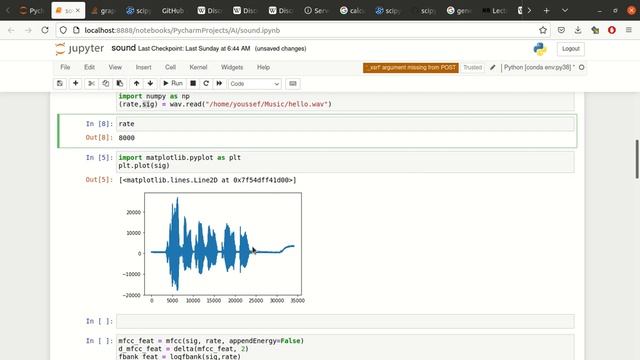This screenshot has height=360, width=640.
Task: Open the cell type Code dropdown
Action: pyautogui.click(x=255, y=84)
